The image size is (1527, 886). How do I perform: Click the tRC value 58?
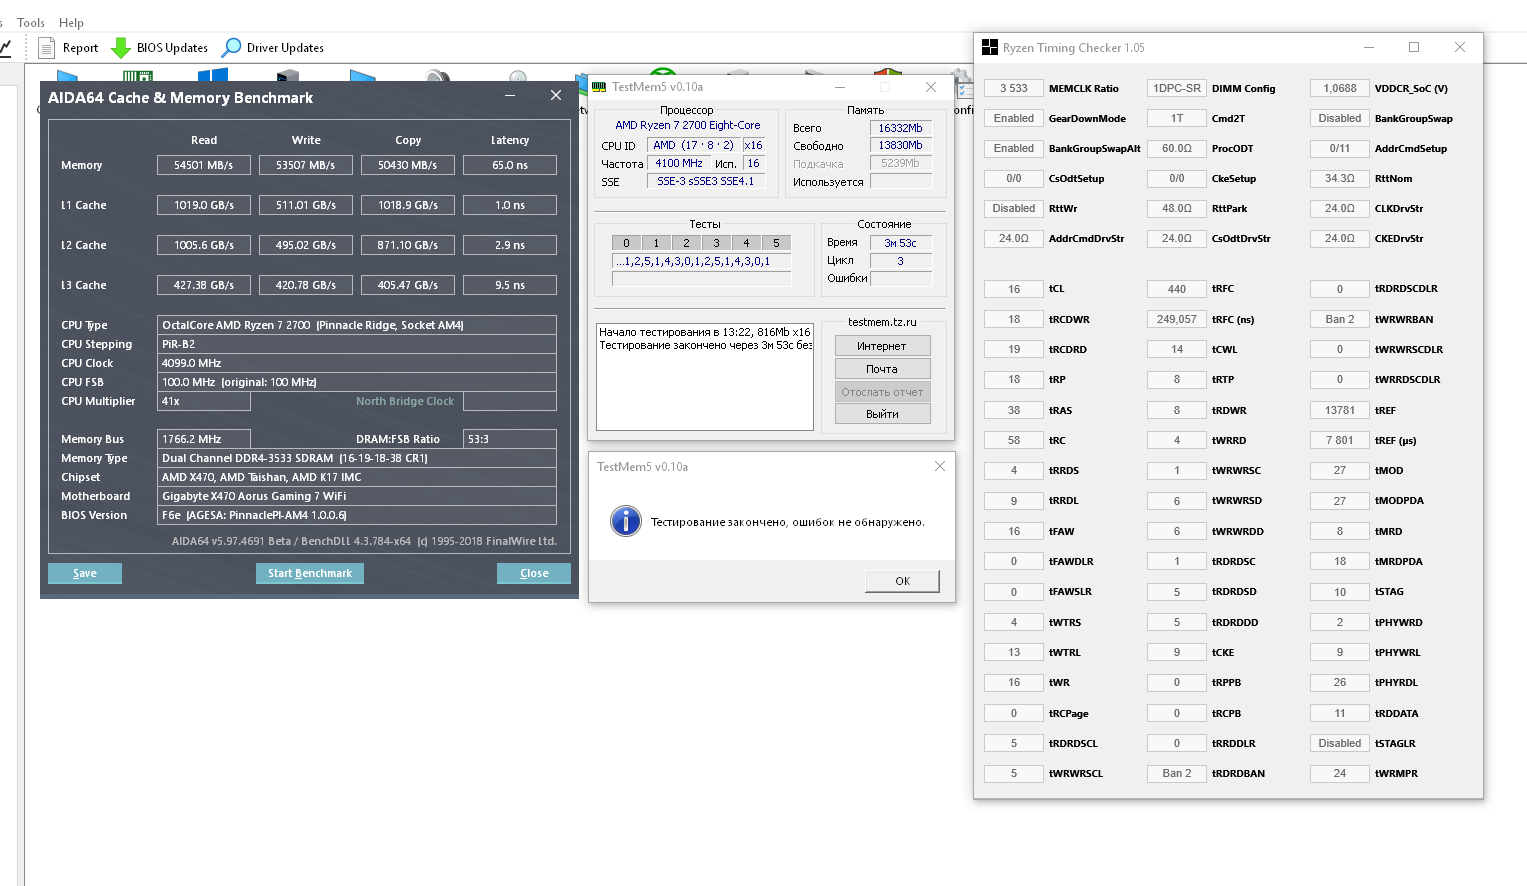click(1014, 440)
